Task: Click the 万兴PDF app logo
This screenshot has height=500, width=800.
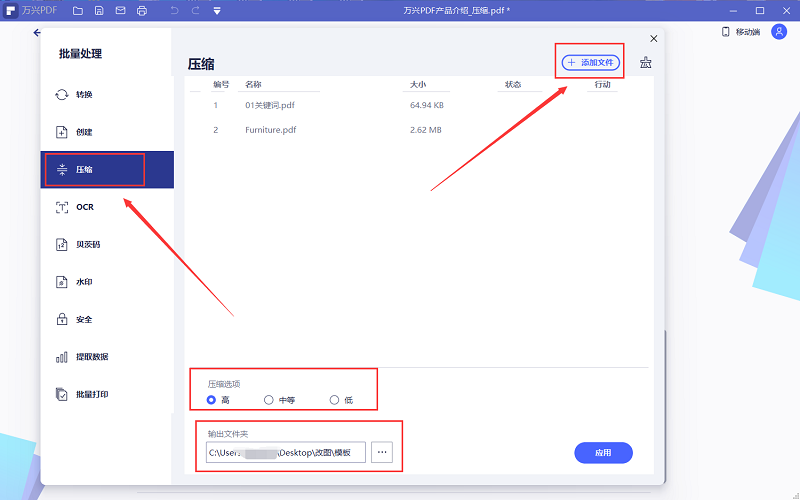Action: tap(10, 10)
